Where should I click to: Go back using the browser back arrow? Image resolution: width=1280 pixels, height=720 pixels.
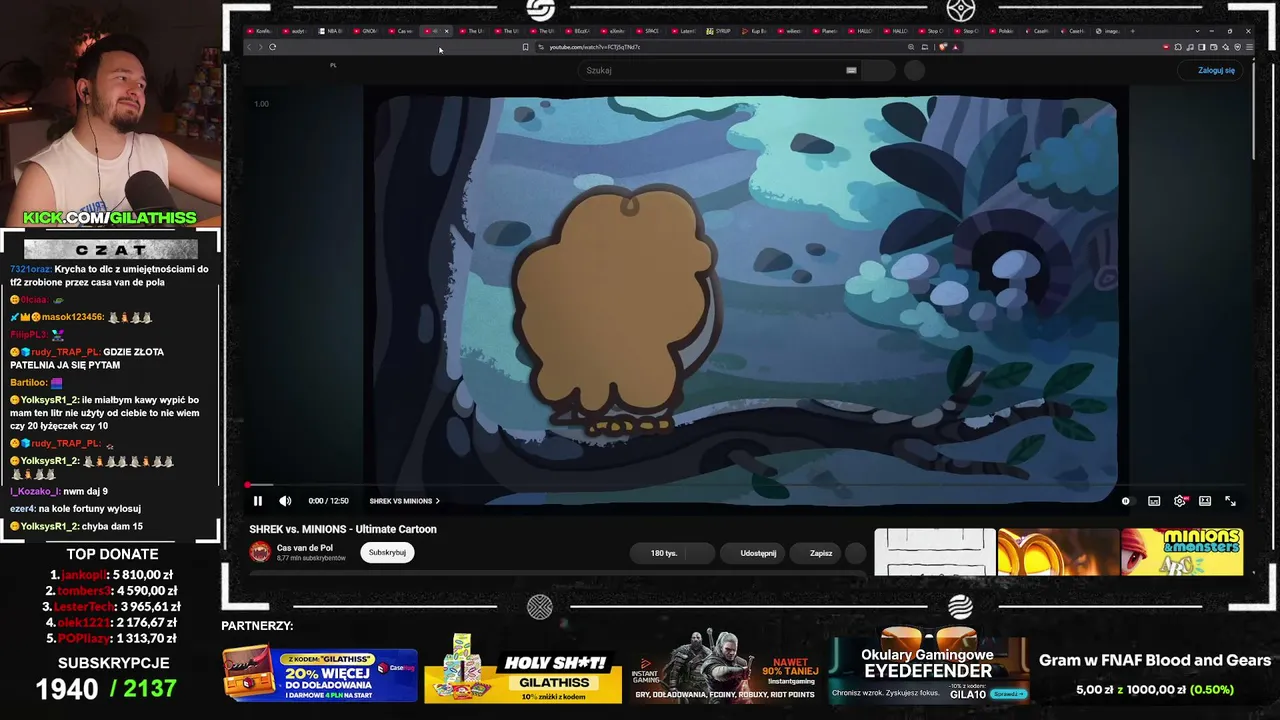(249, 47)
